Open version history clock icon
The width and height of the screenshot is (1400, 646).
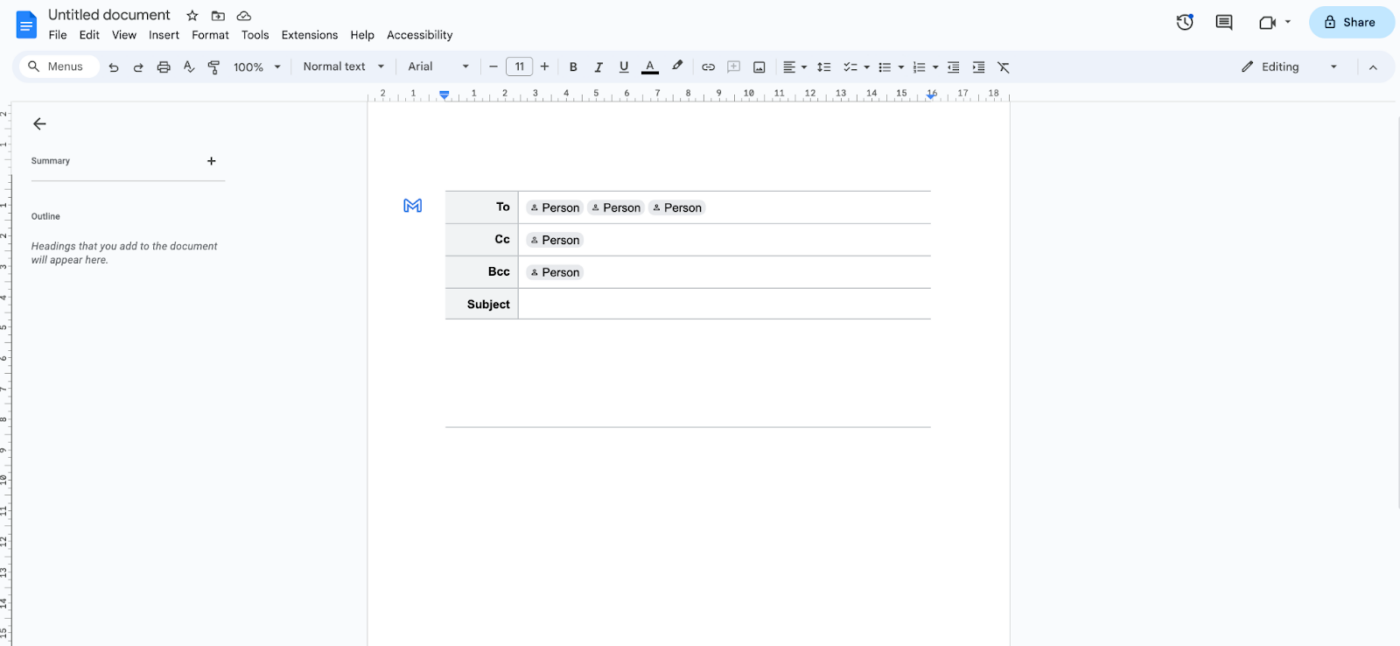tap(1184, 21)
